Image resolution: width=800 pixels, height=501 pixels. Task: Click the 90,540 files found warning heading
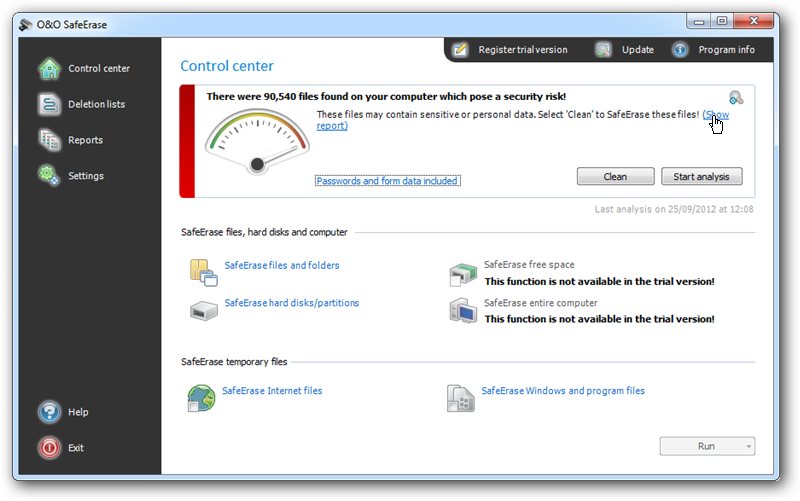click(386, 96)
